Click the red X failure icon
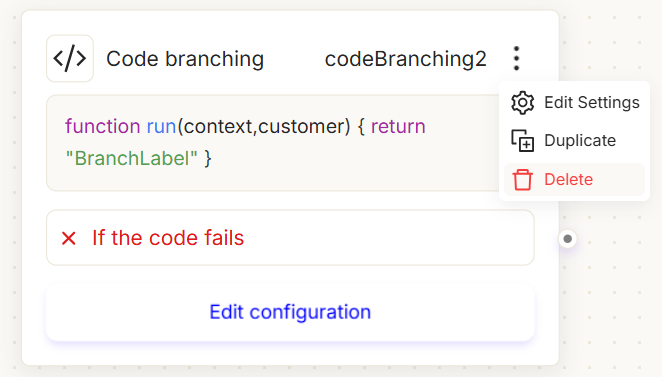 point(68,238)
